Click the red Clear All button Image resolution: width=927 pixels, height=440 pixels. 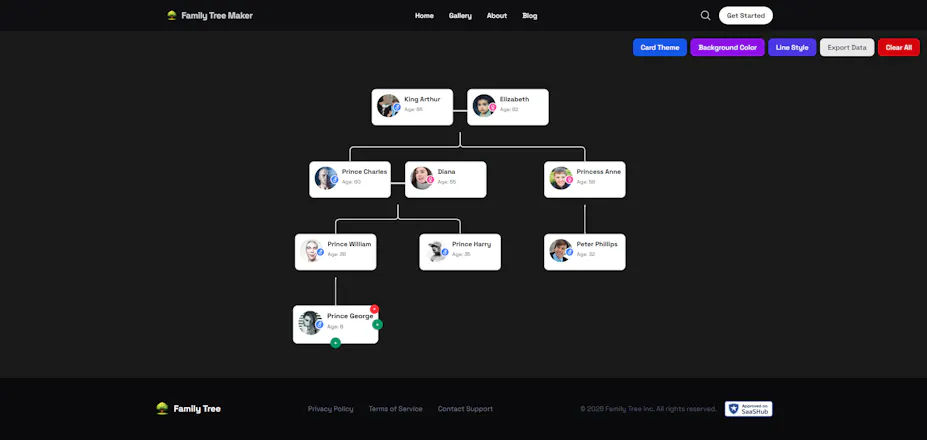899,47
